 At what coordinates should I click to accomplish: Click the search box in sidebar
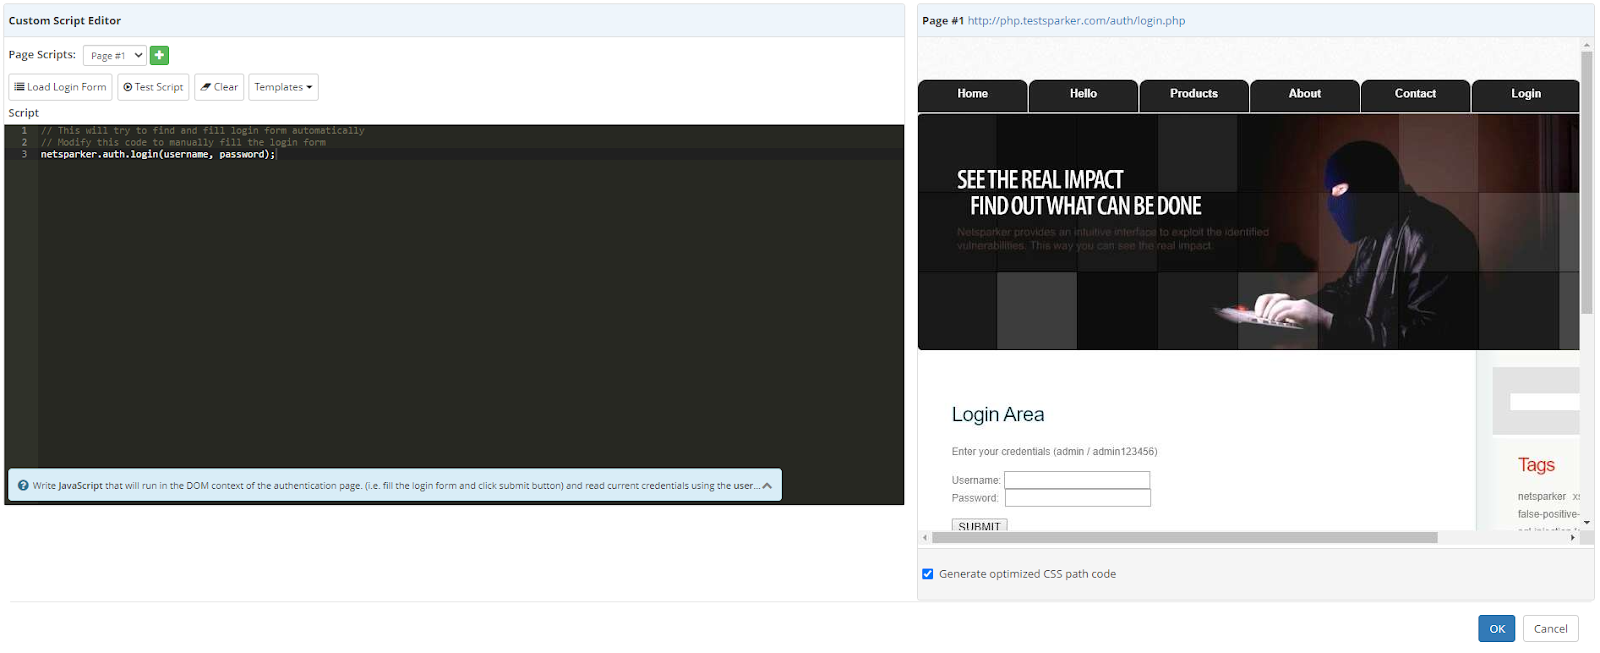pyautogui.click(x=1545, y=402)
